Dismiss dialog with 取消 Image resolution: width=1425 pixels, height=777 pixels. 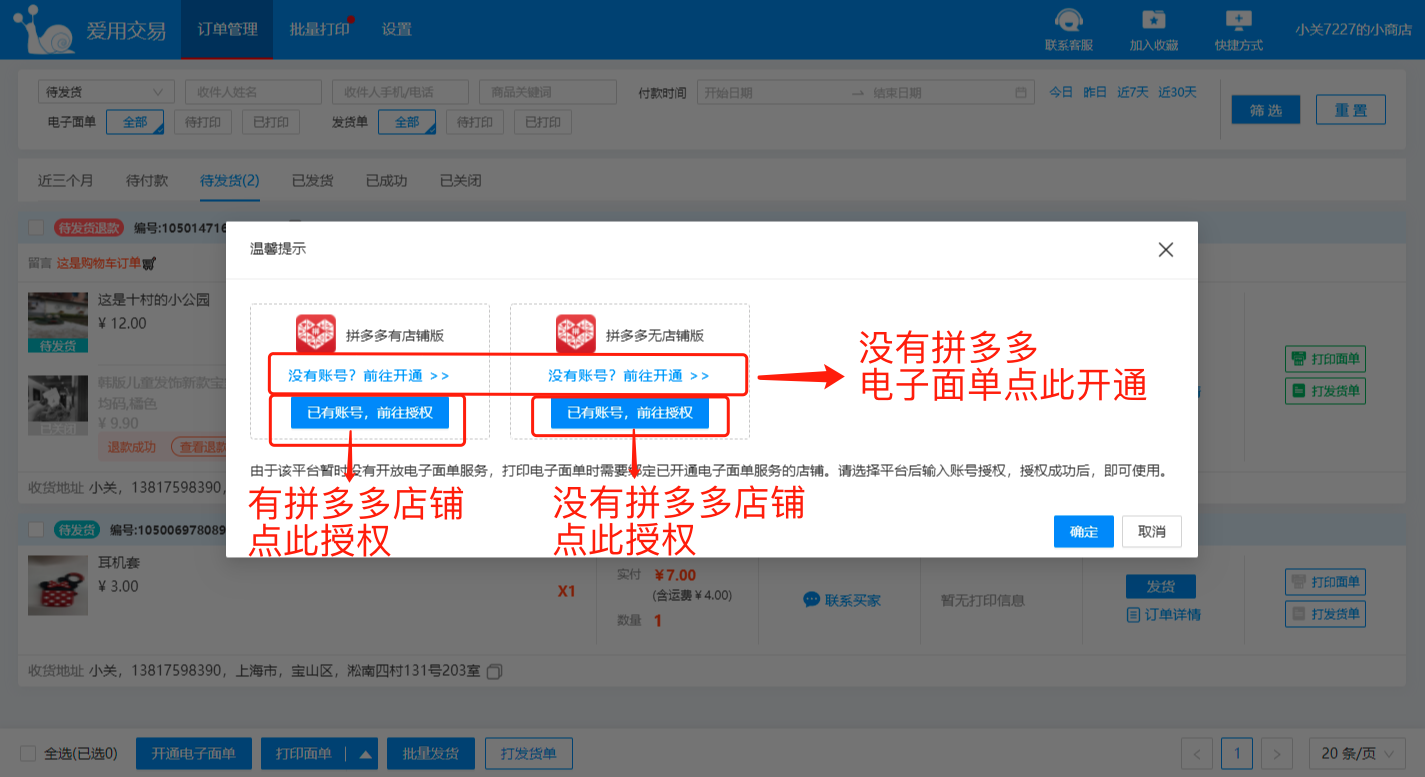(1152, 532)
